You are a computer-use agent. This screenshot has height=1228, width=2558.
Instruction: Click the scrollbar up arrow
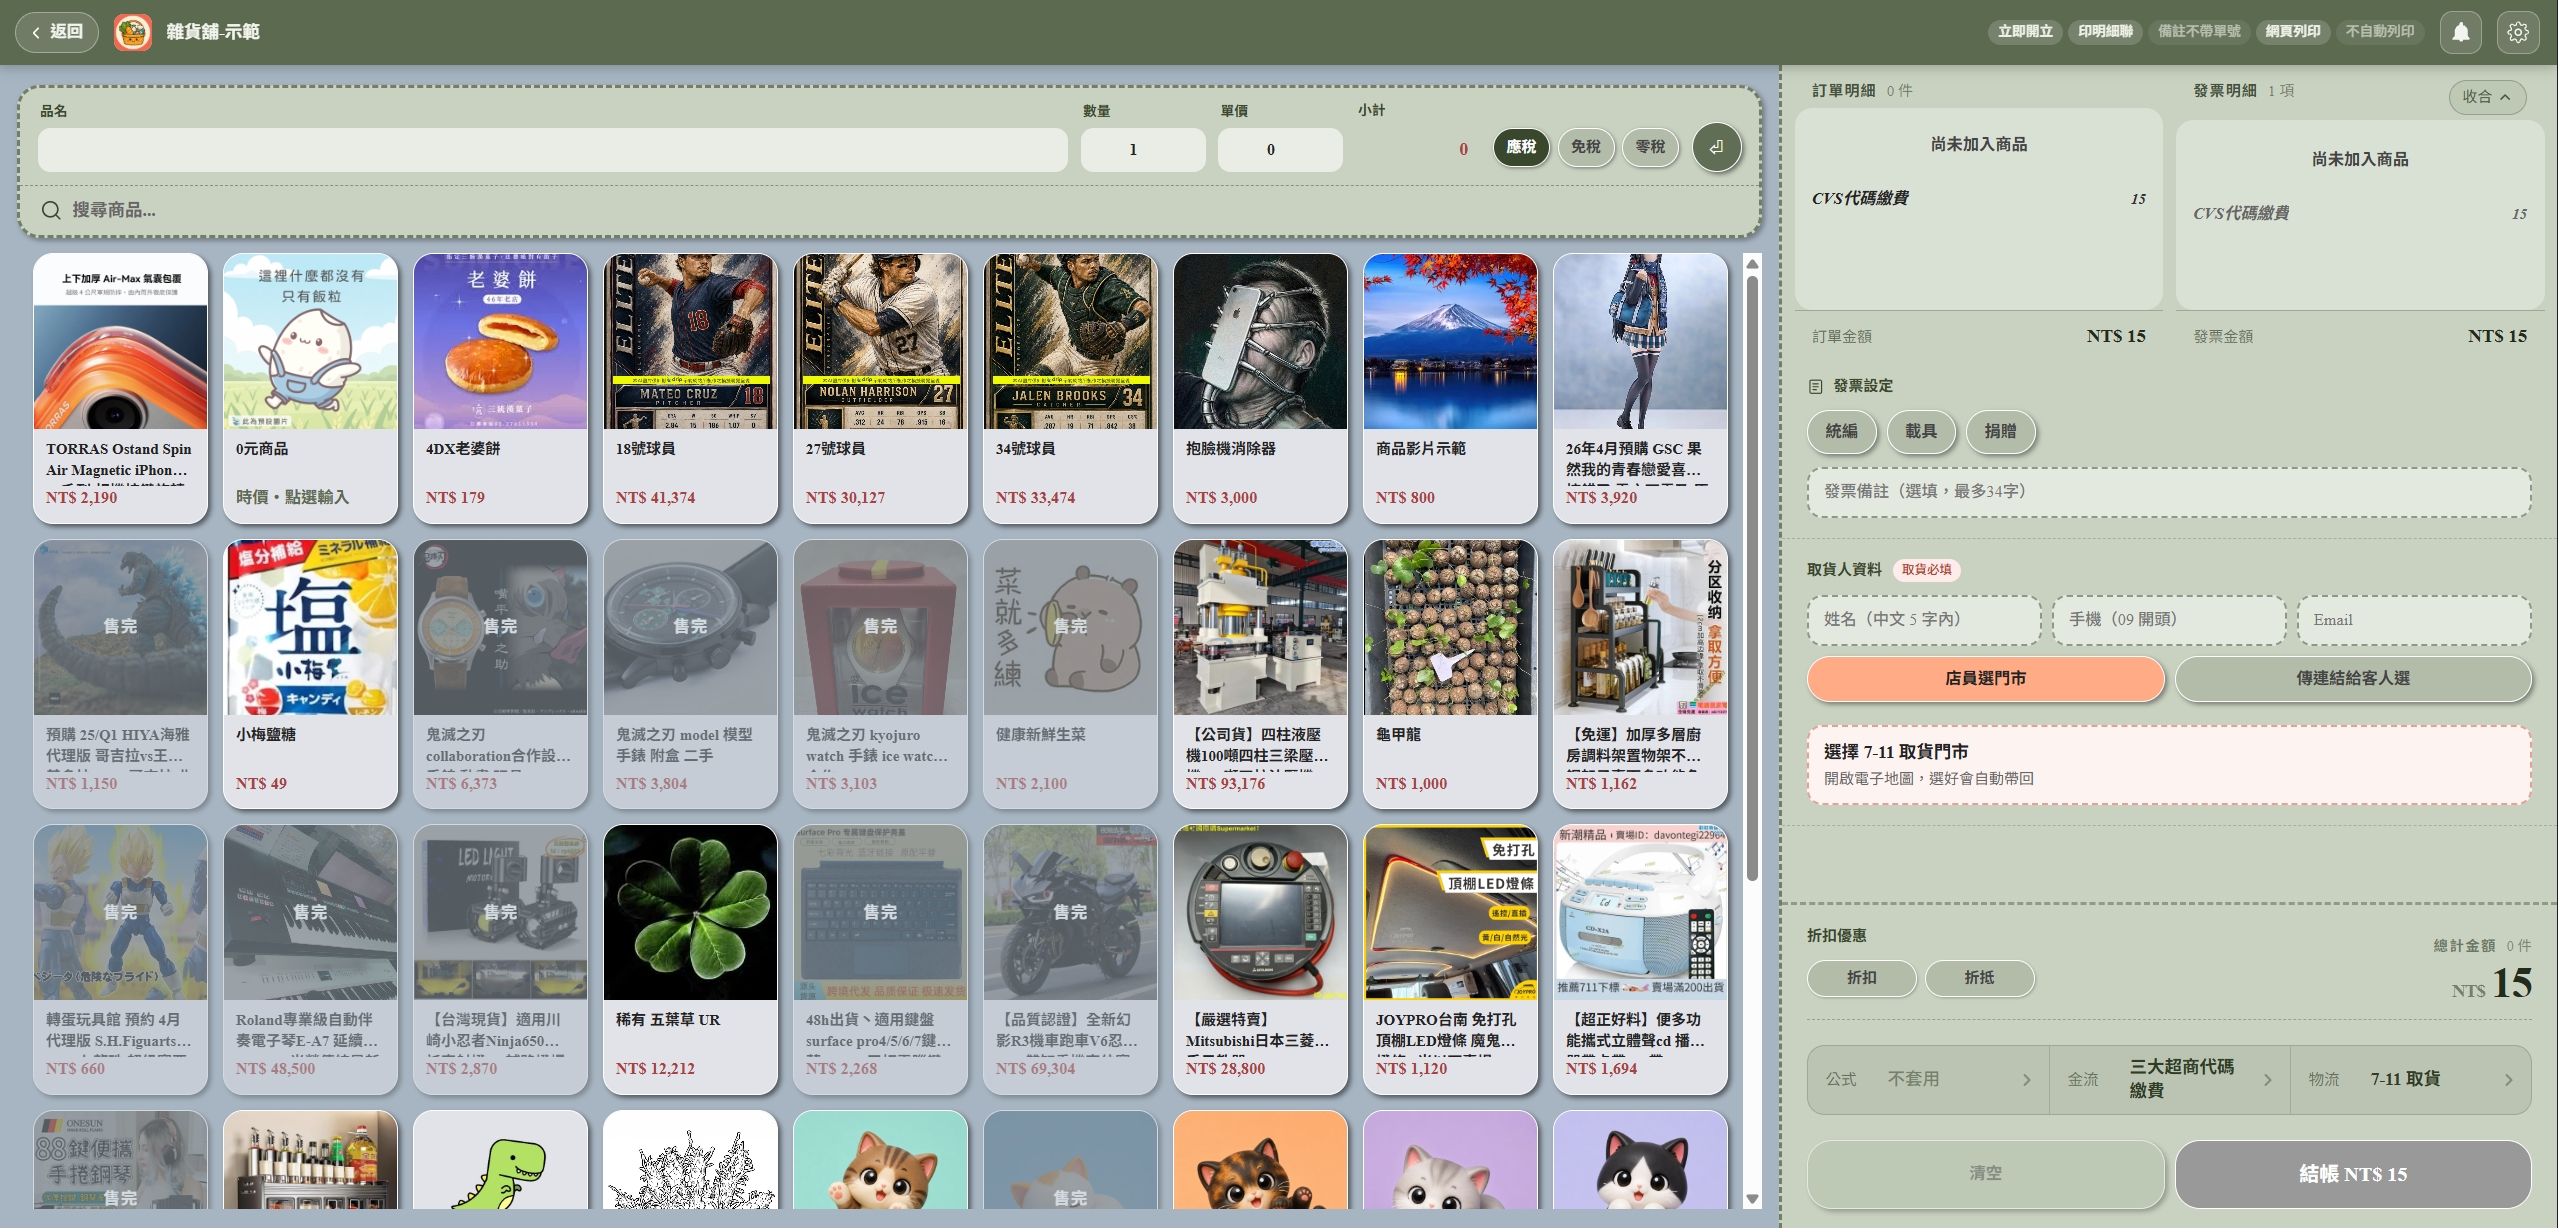(x=1752, y=264)
